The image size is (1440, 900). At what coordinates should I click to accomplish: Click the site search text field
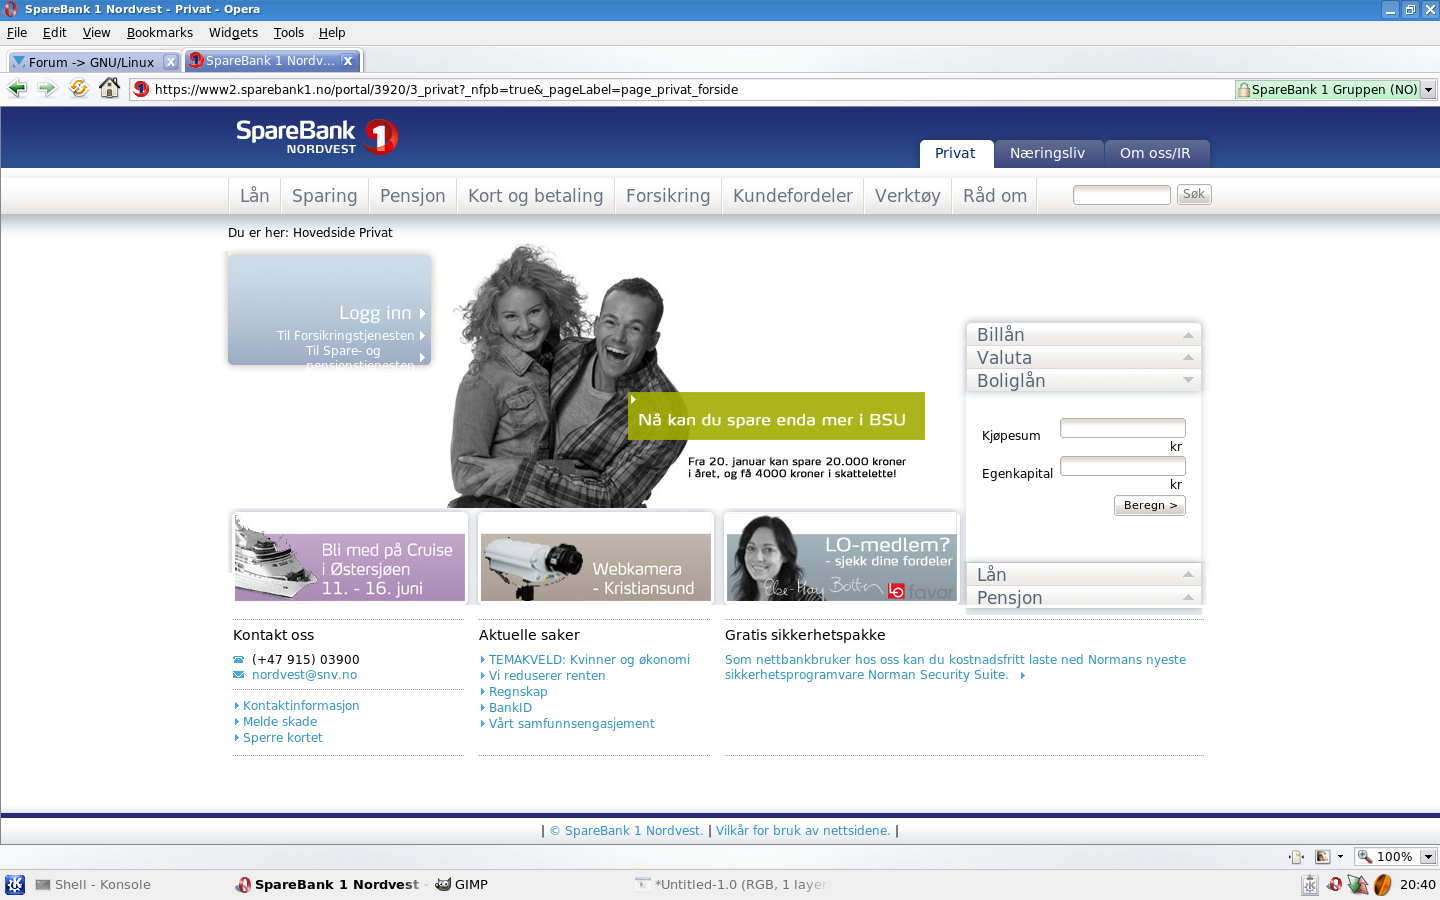(x=1121, y=195)
